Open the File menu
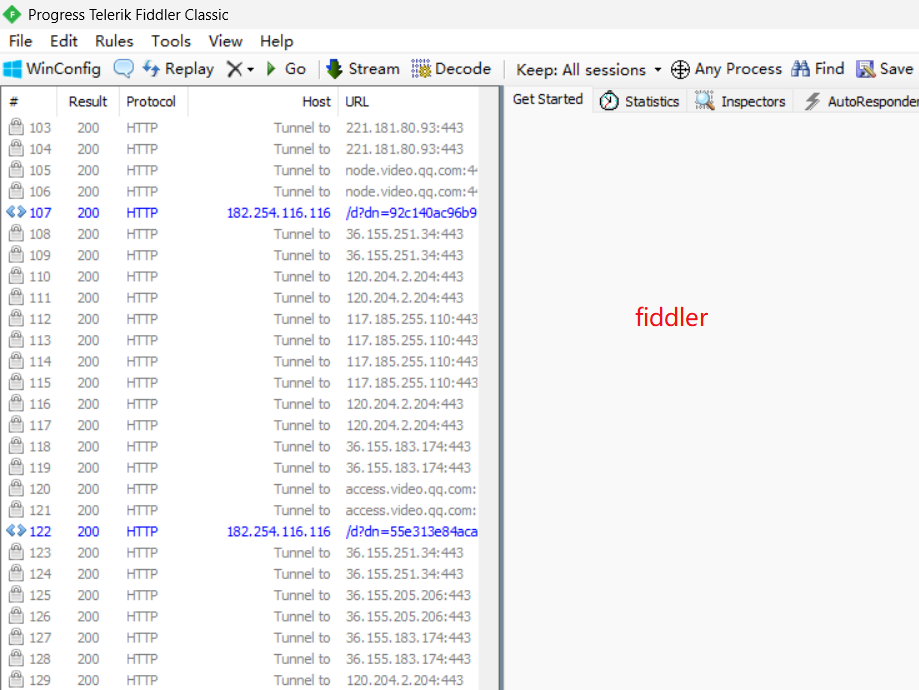Screen dimensions: 919x690 click(21, 41)
